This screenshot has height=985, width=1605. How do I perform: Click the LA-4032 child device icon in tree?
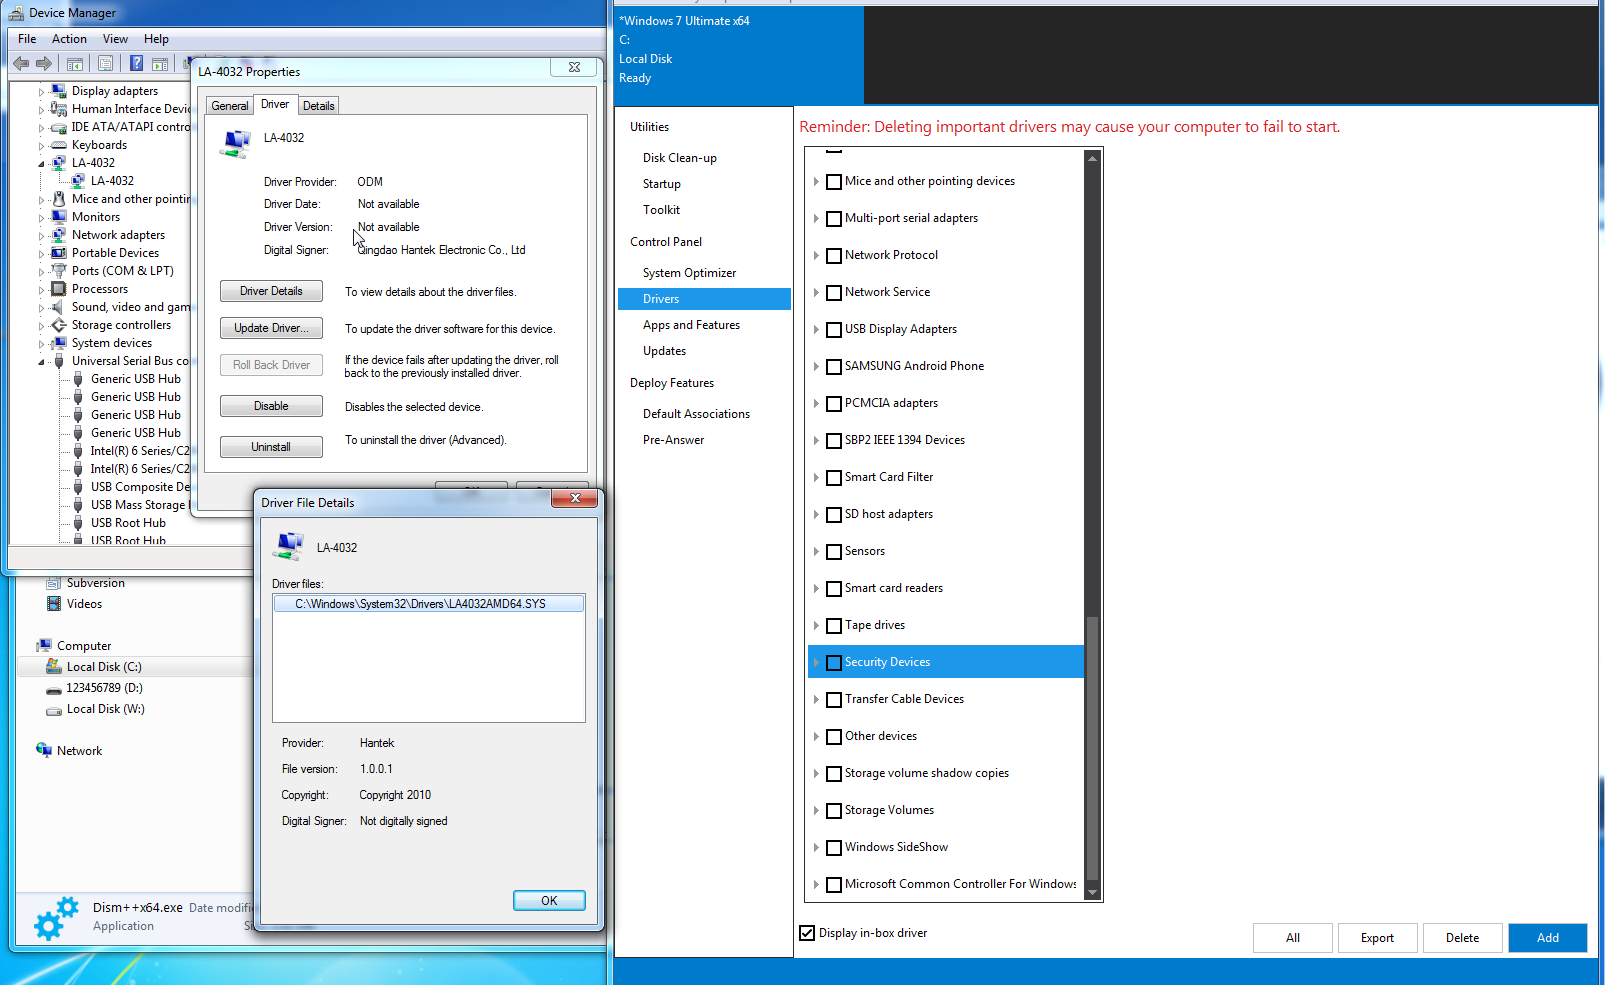click(x=78, y=181)
